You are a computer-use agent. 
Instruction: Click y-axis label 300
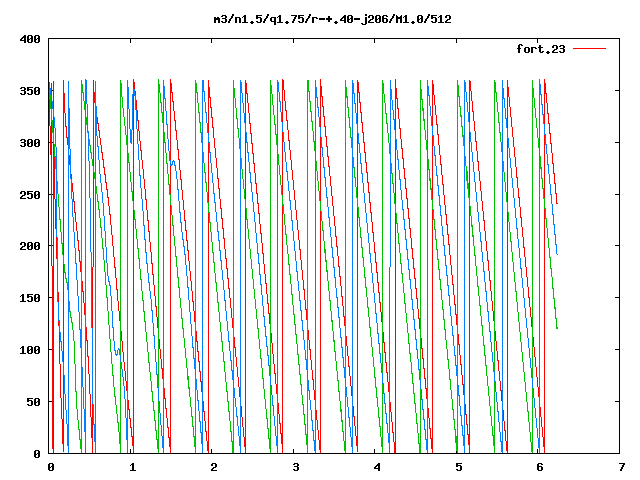[x=30, y=143]
